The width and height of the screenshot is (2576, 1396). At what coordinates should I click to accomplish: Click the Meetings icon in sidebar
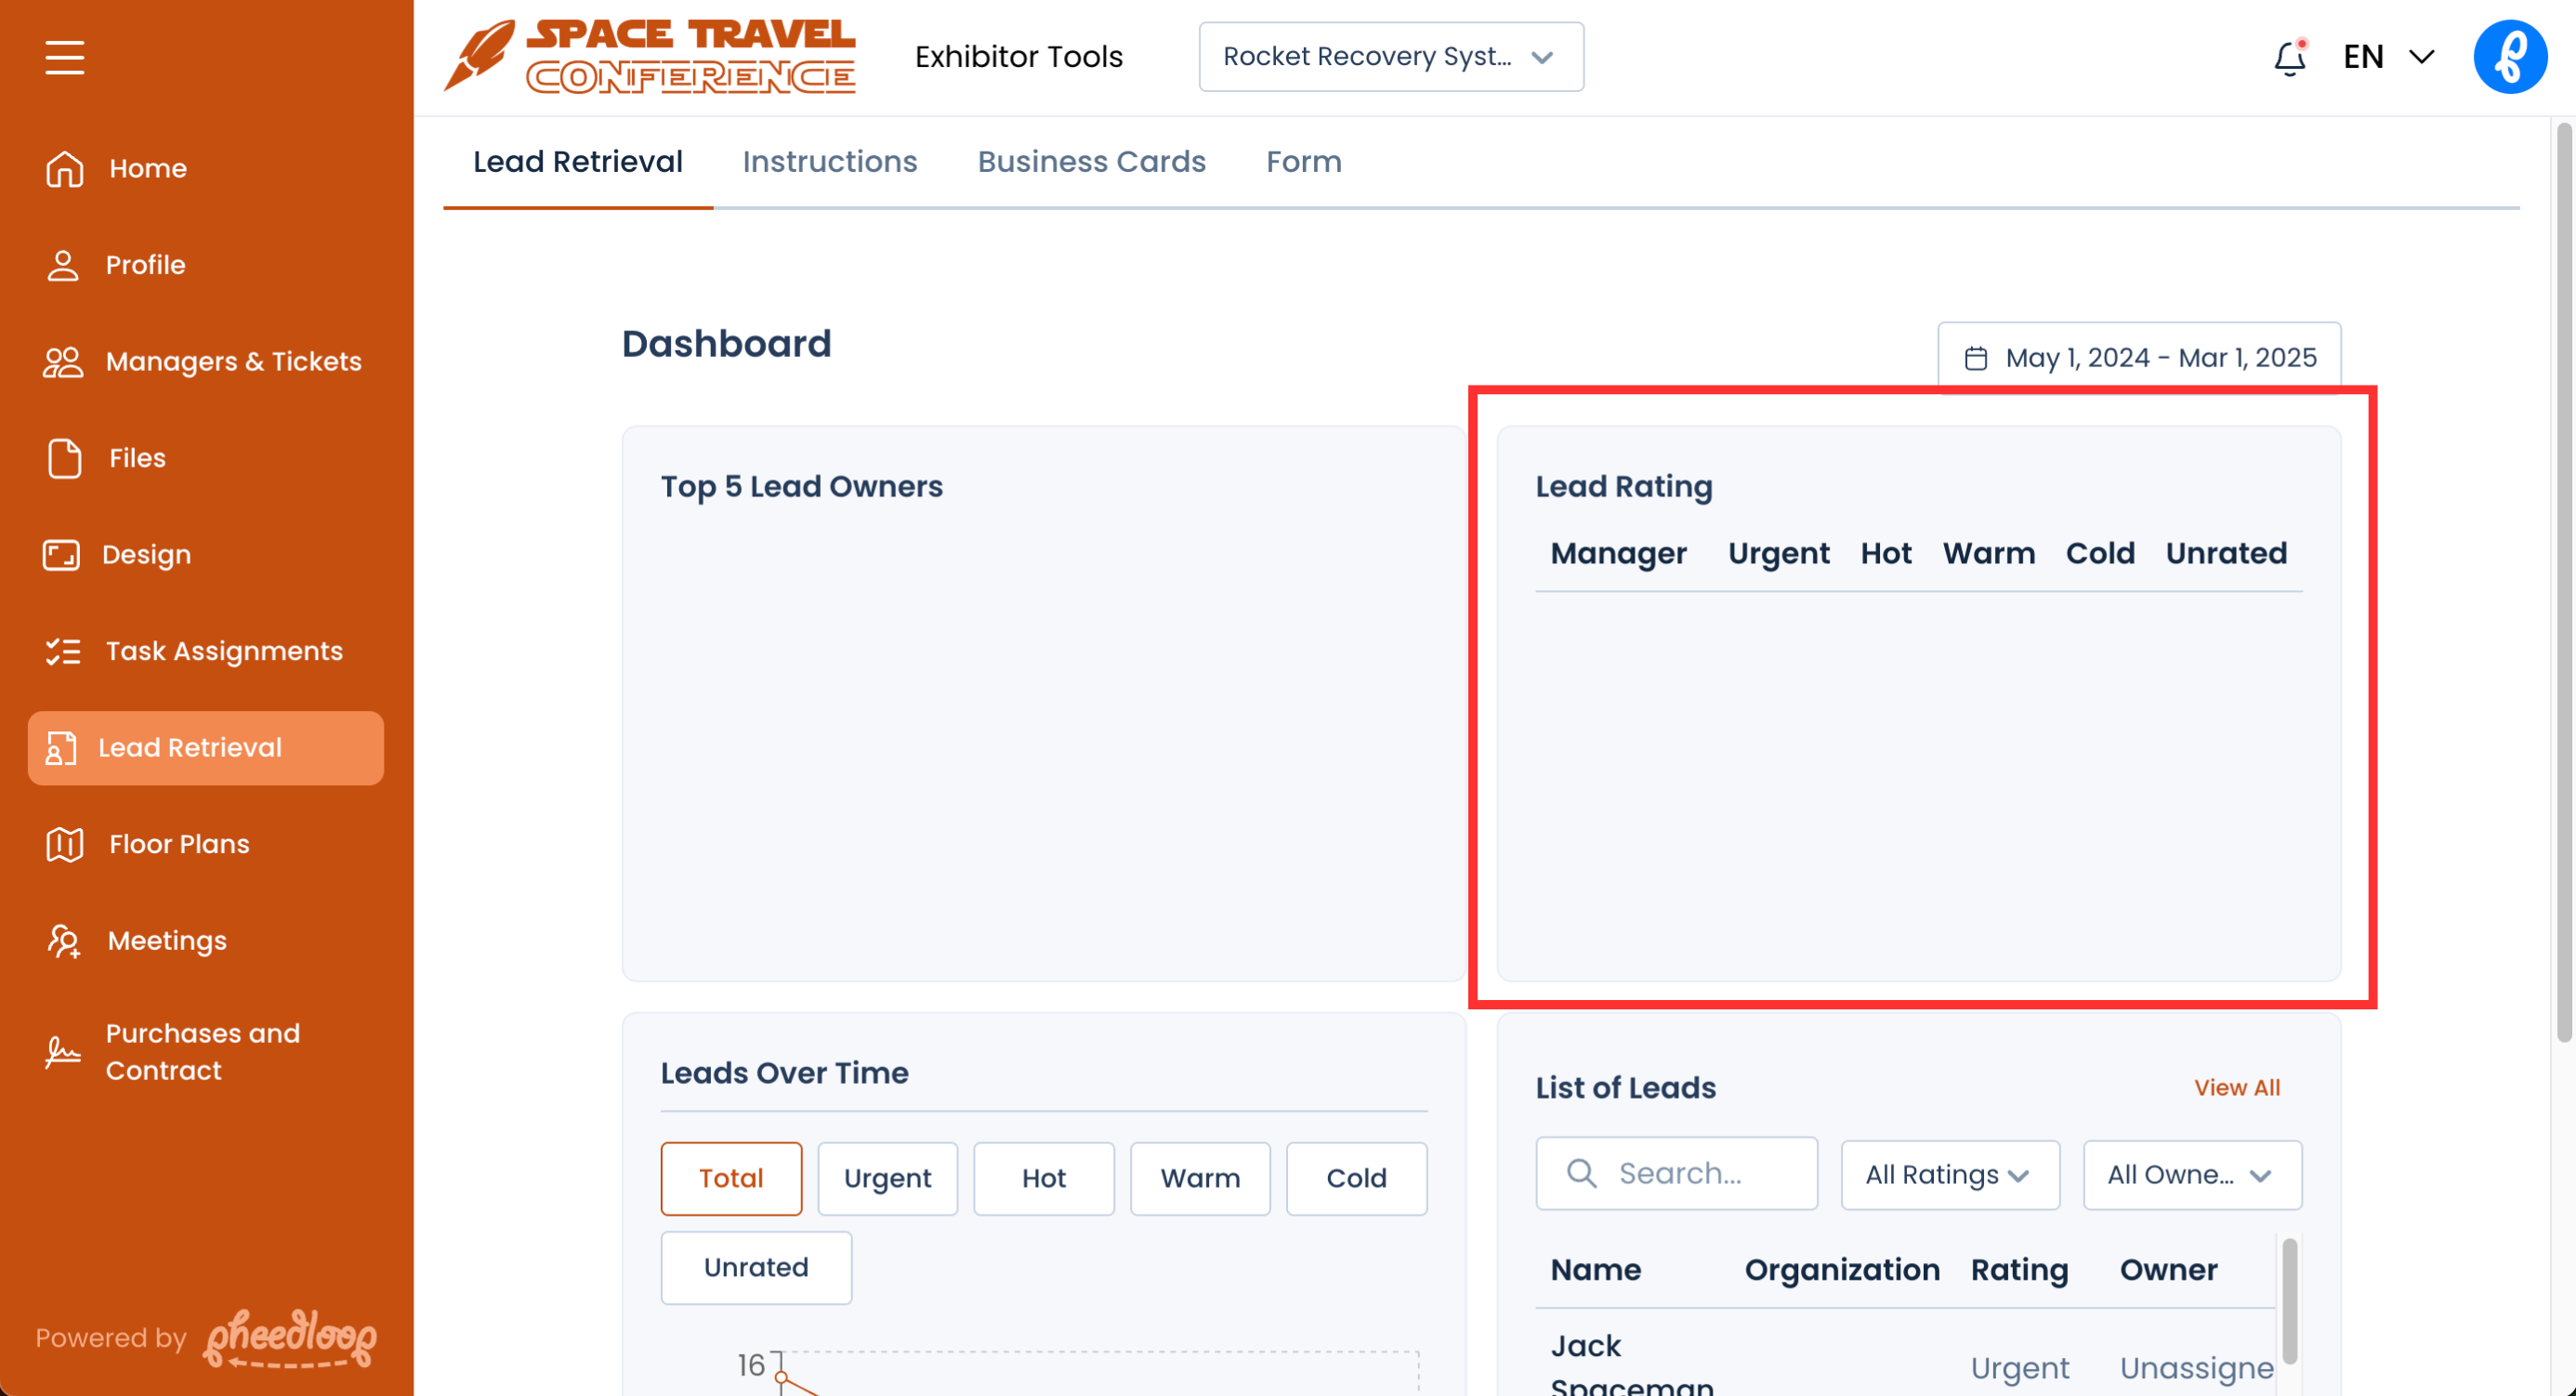click(x=64, y=941)
